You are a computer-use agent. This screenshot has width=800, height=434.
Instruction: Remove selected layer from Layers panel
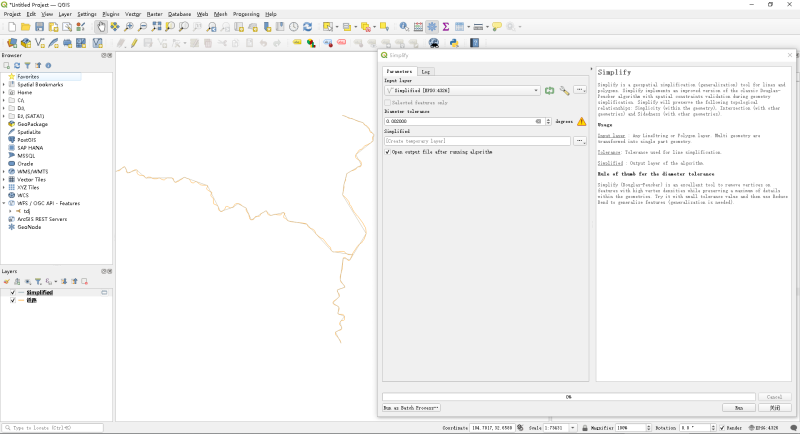(x=85, y=282)
